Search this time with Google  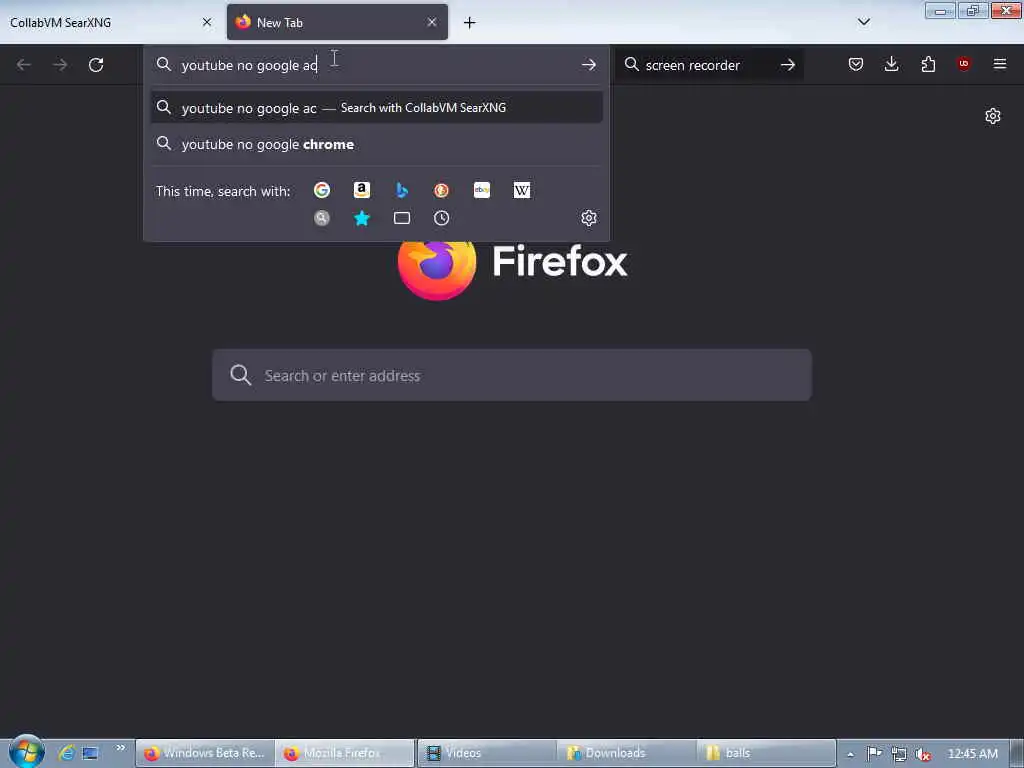(321, 190)
